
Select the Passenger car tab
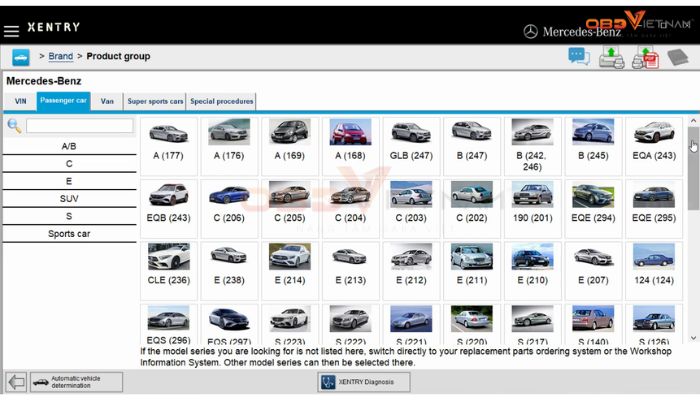coord(63,100)
